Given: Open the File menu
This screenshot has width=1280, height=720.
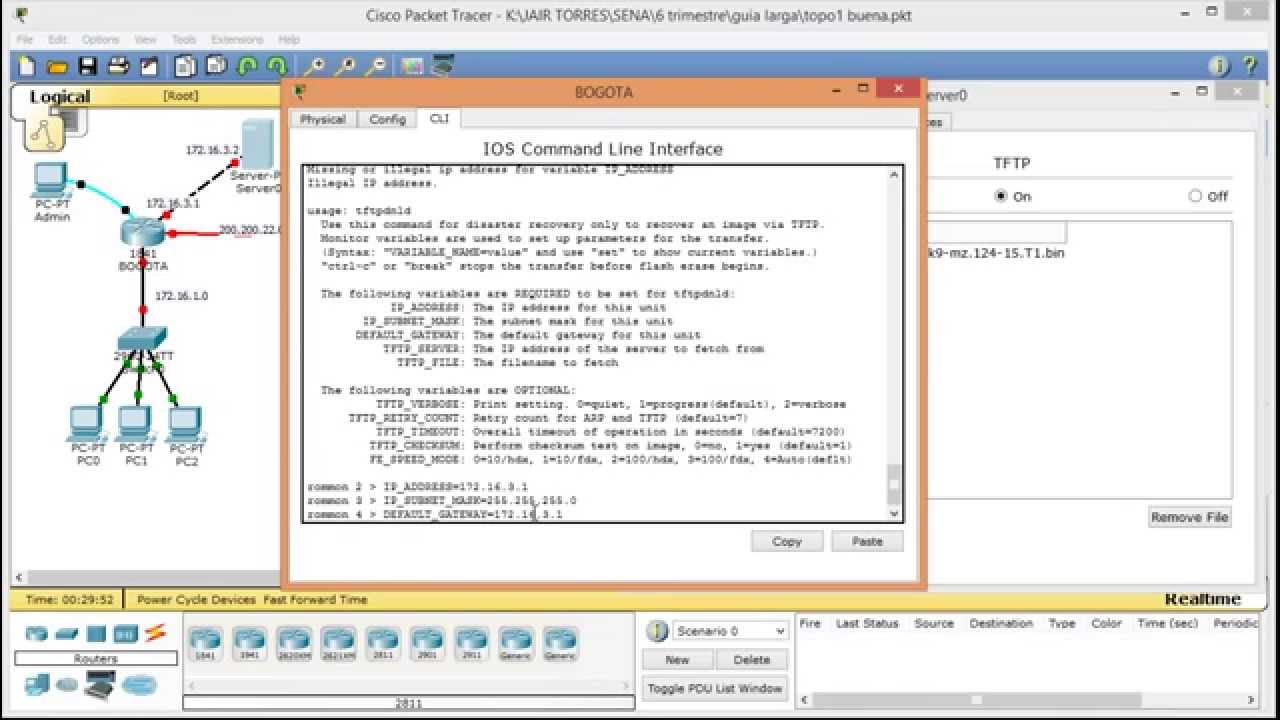Looking at the screenshot, I should (x=25, y=39).
